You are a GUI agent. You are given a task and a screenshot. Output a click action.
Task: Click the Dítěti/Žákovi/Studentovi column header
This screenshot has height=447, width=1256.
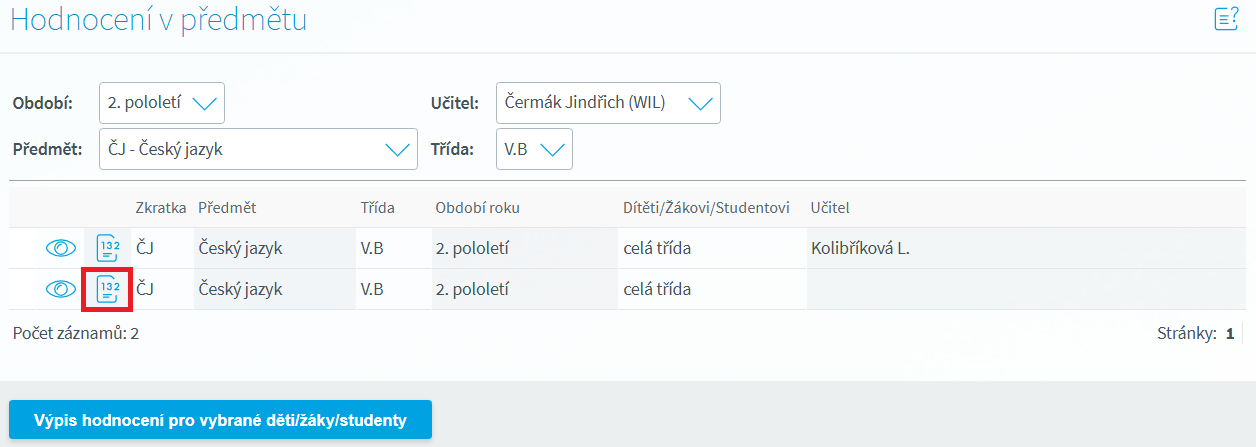(x=706, y=207)
